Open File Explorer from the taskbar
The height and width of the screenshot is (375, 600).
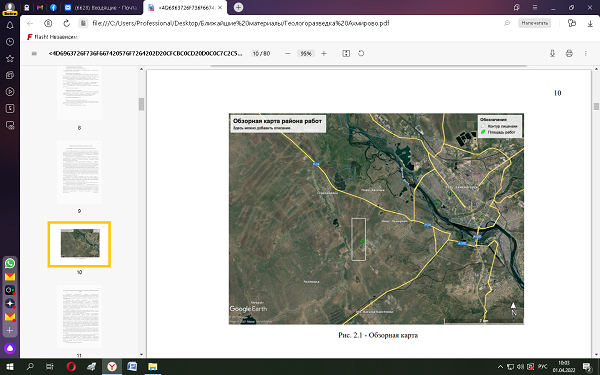tap(152, 367)
